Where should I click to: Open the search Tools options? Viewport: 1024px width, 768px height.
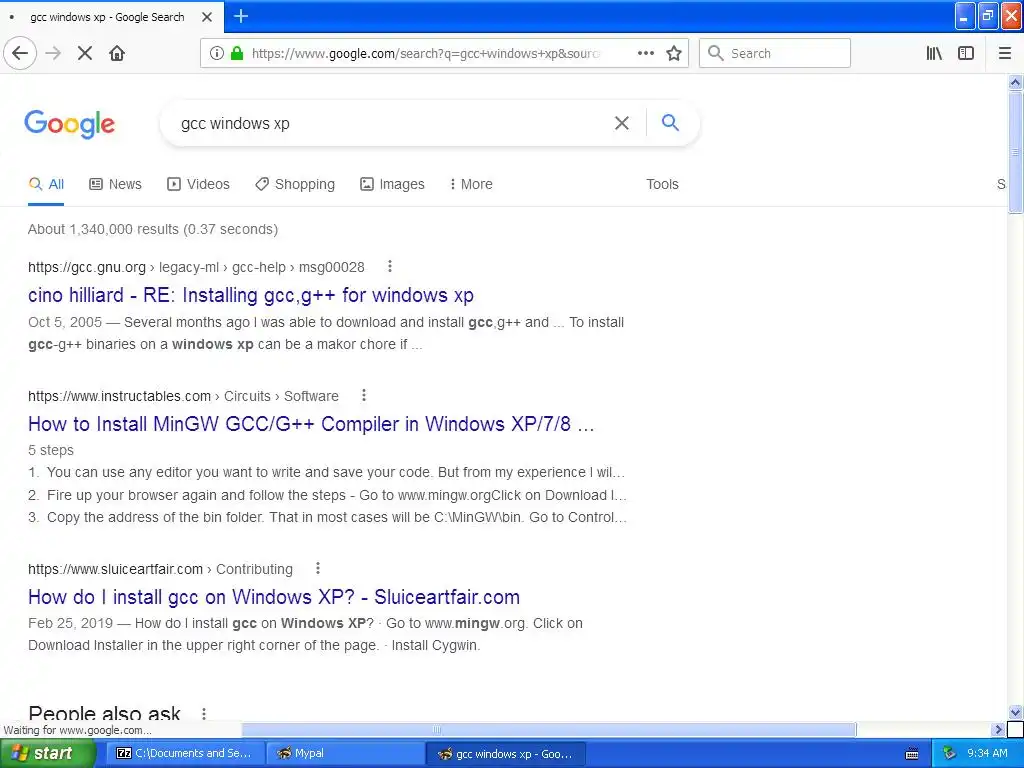[x=662, y=184]
